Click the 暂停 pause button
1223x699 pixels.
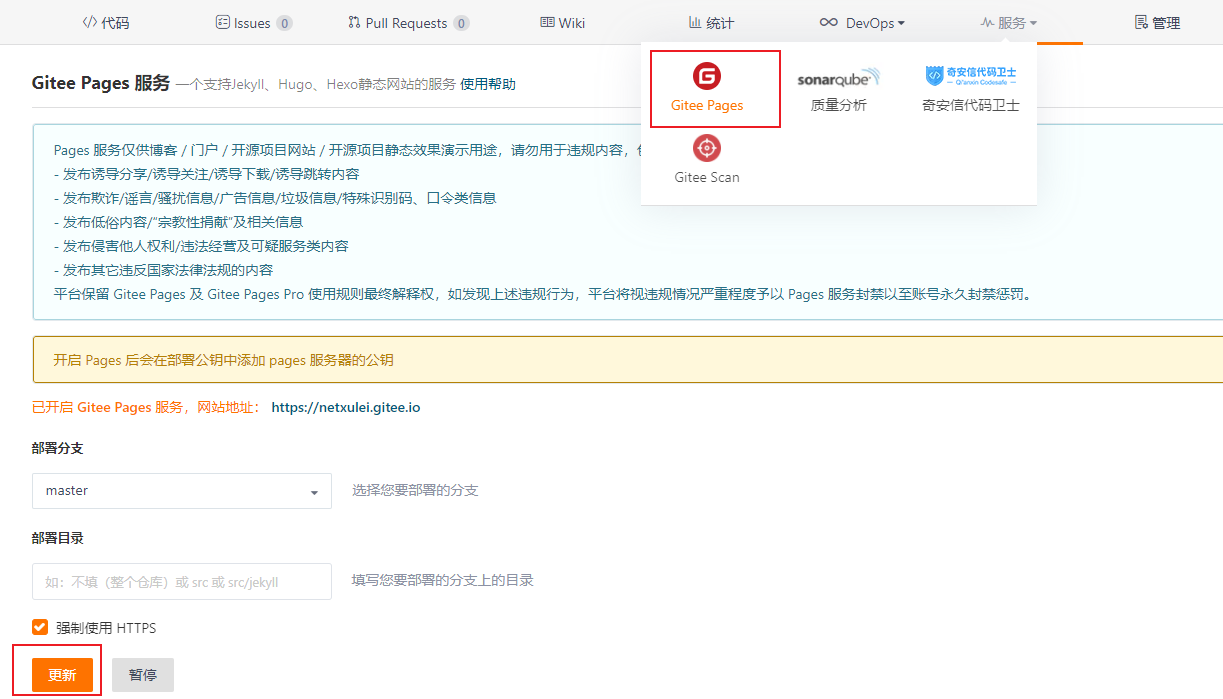(143, 675)
